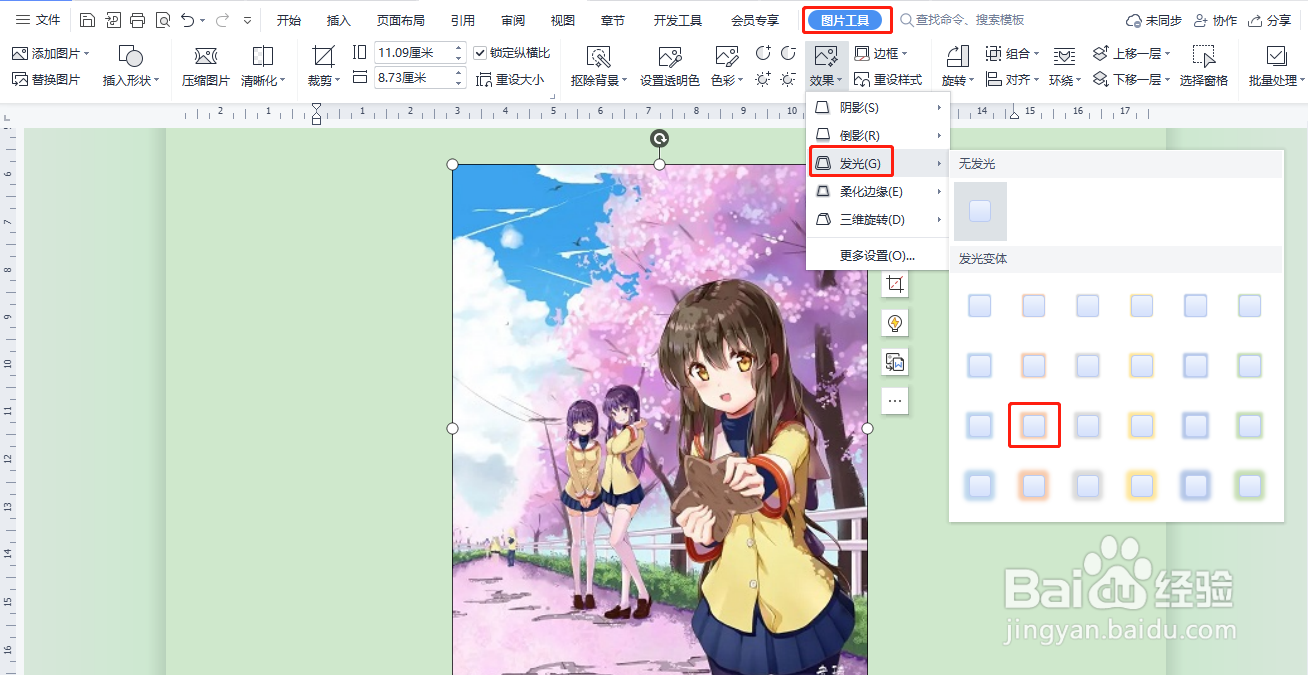The height and width of the screenshot is (675, 1308).
Task: Click 上移一层 (Bring Forward) button
Action: click(x=1131, y=53)
